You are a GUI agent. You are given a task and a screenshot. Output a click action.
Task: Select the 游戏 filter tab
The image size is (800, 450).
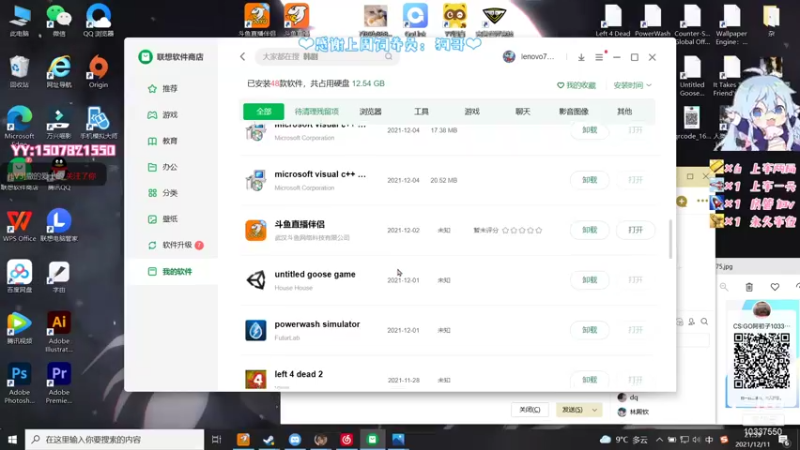tap(472, 111)
